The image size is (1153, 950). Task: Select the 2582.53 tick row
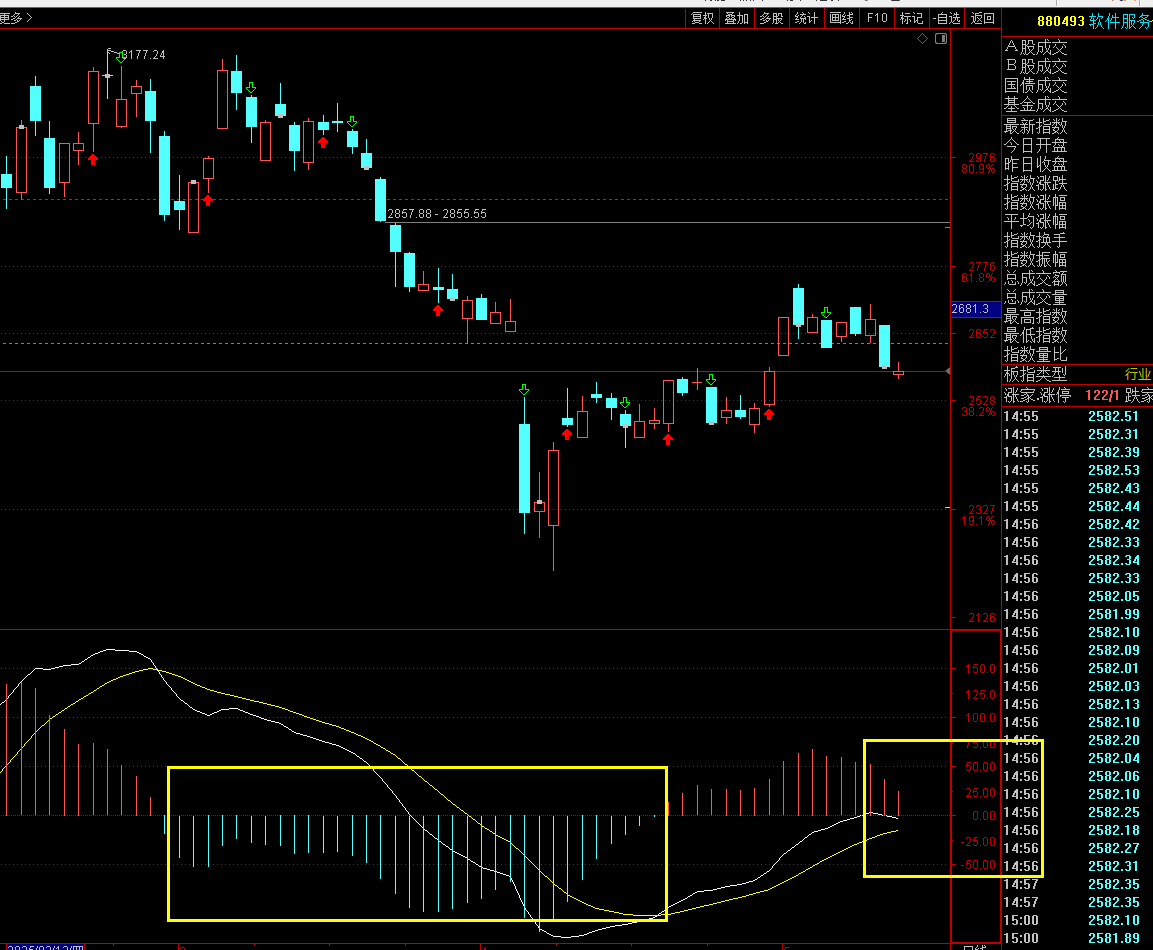point(1078,470)
